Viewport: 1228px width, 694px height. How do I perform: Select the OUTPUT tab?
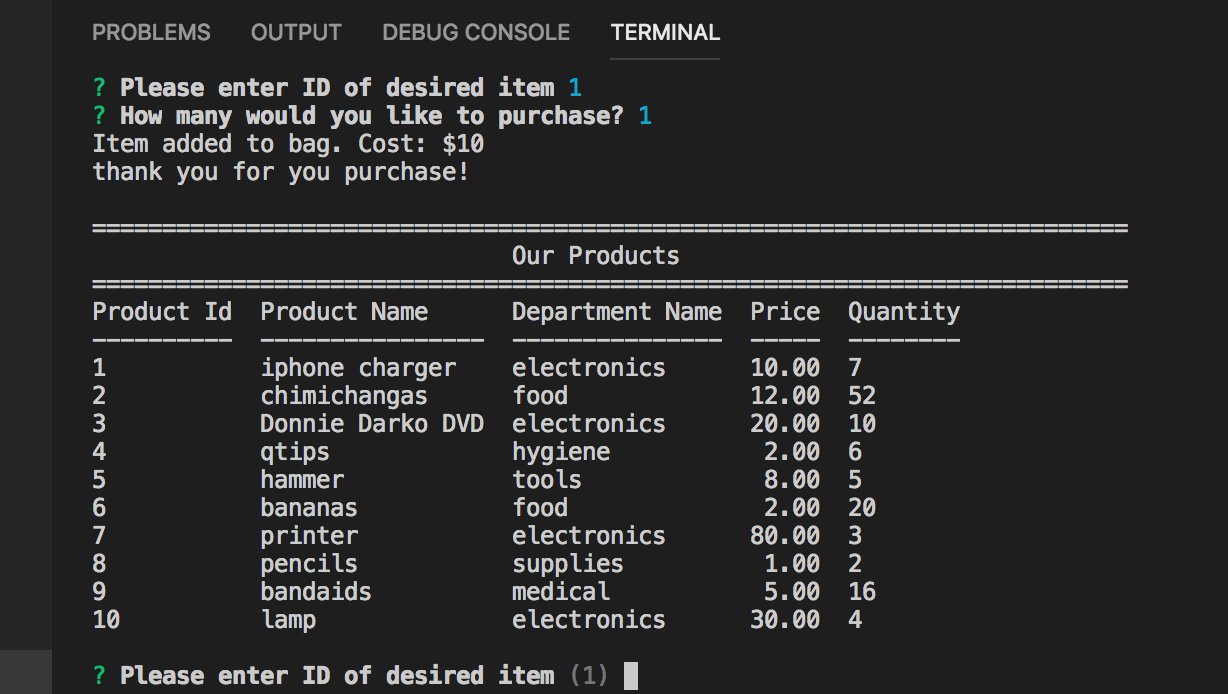coord(295,32)
